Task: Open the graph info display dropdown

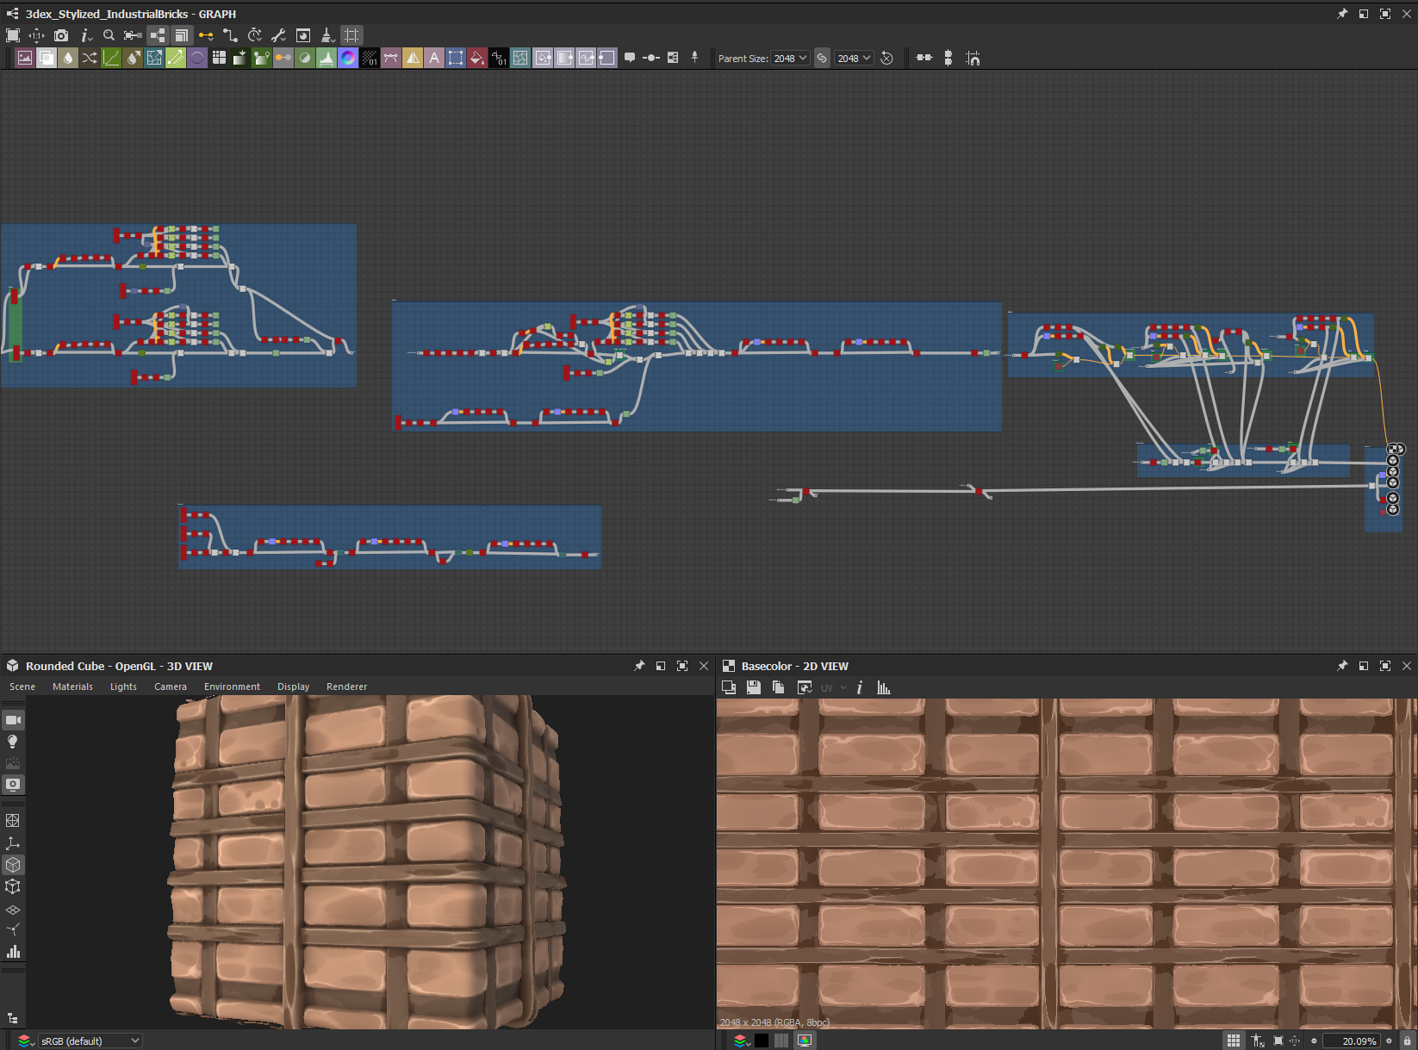Action: click(x=86, y=36)
